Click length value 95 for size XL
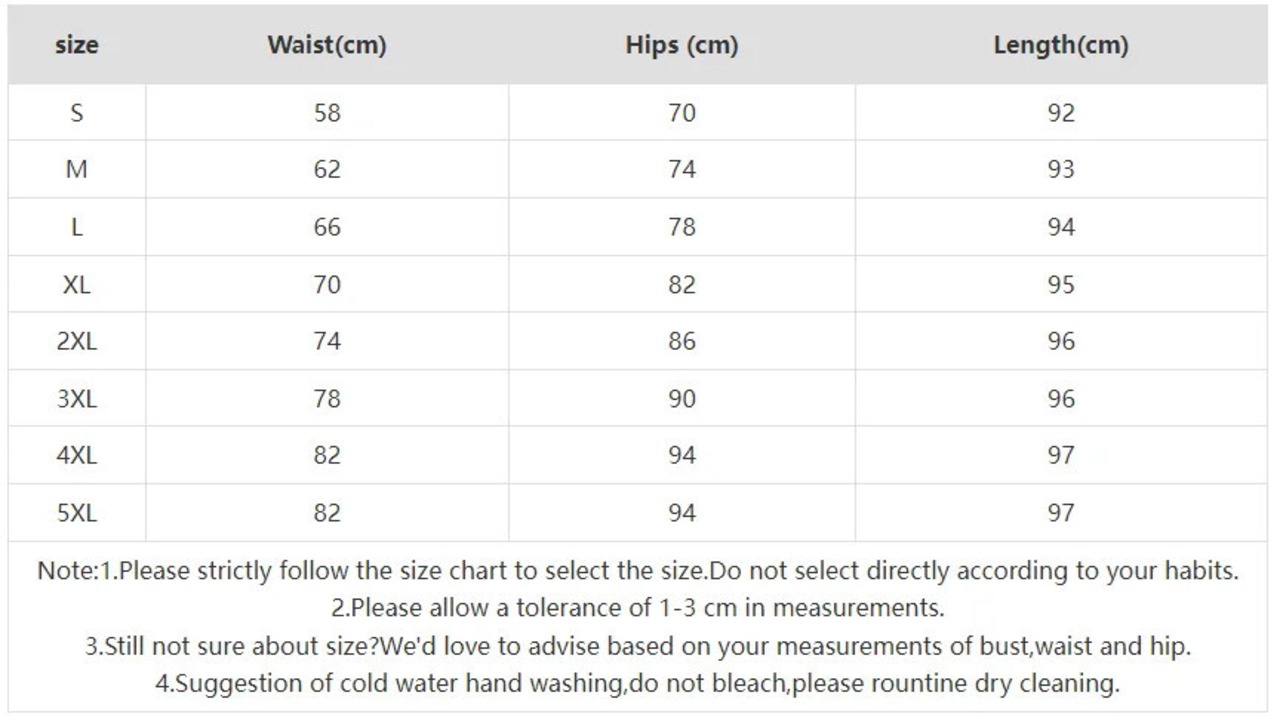Image resolution: width=1280 pixels, height=717 pixels. pos(1061,285)
